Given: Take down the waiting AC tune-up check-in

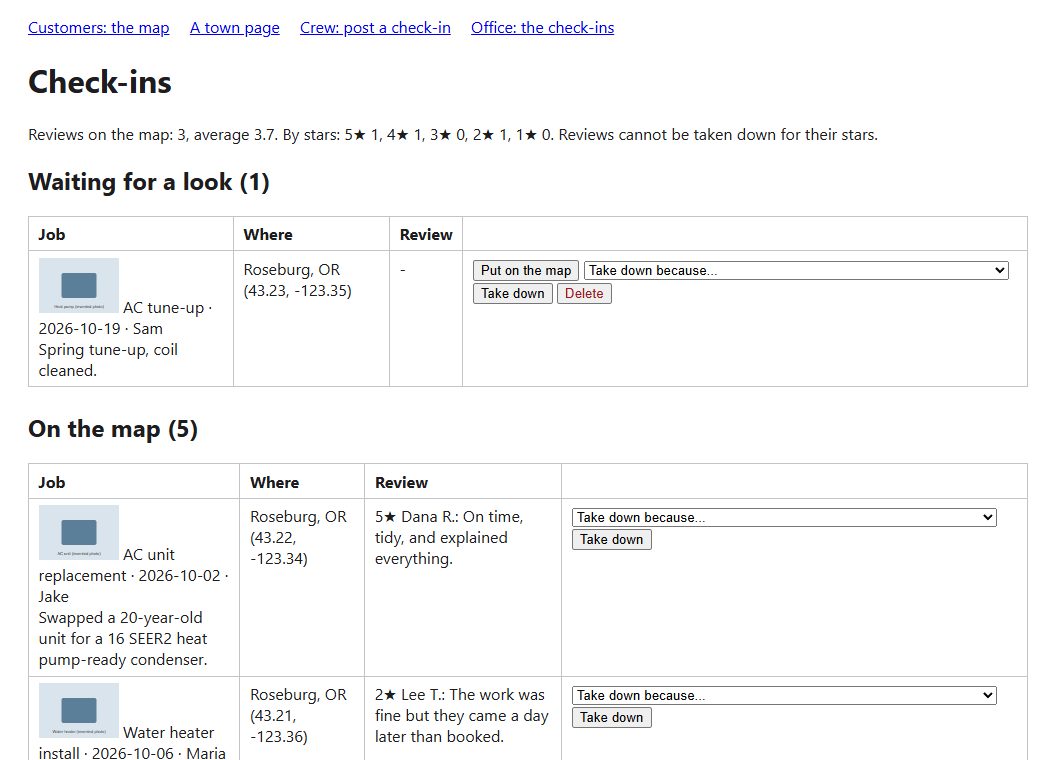Looking at the screenshot, I should click(x=513, y=293).
